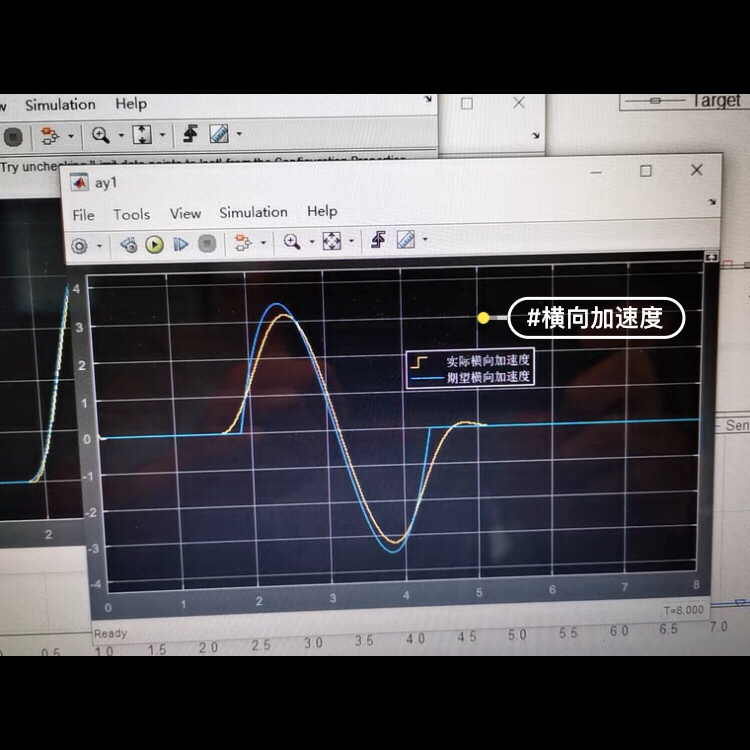This screenshot has width=750, height=750.
Task: Click highlight block icon in background scope toolbar
Action: pos(49,136)
